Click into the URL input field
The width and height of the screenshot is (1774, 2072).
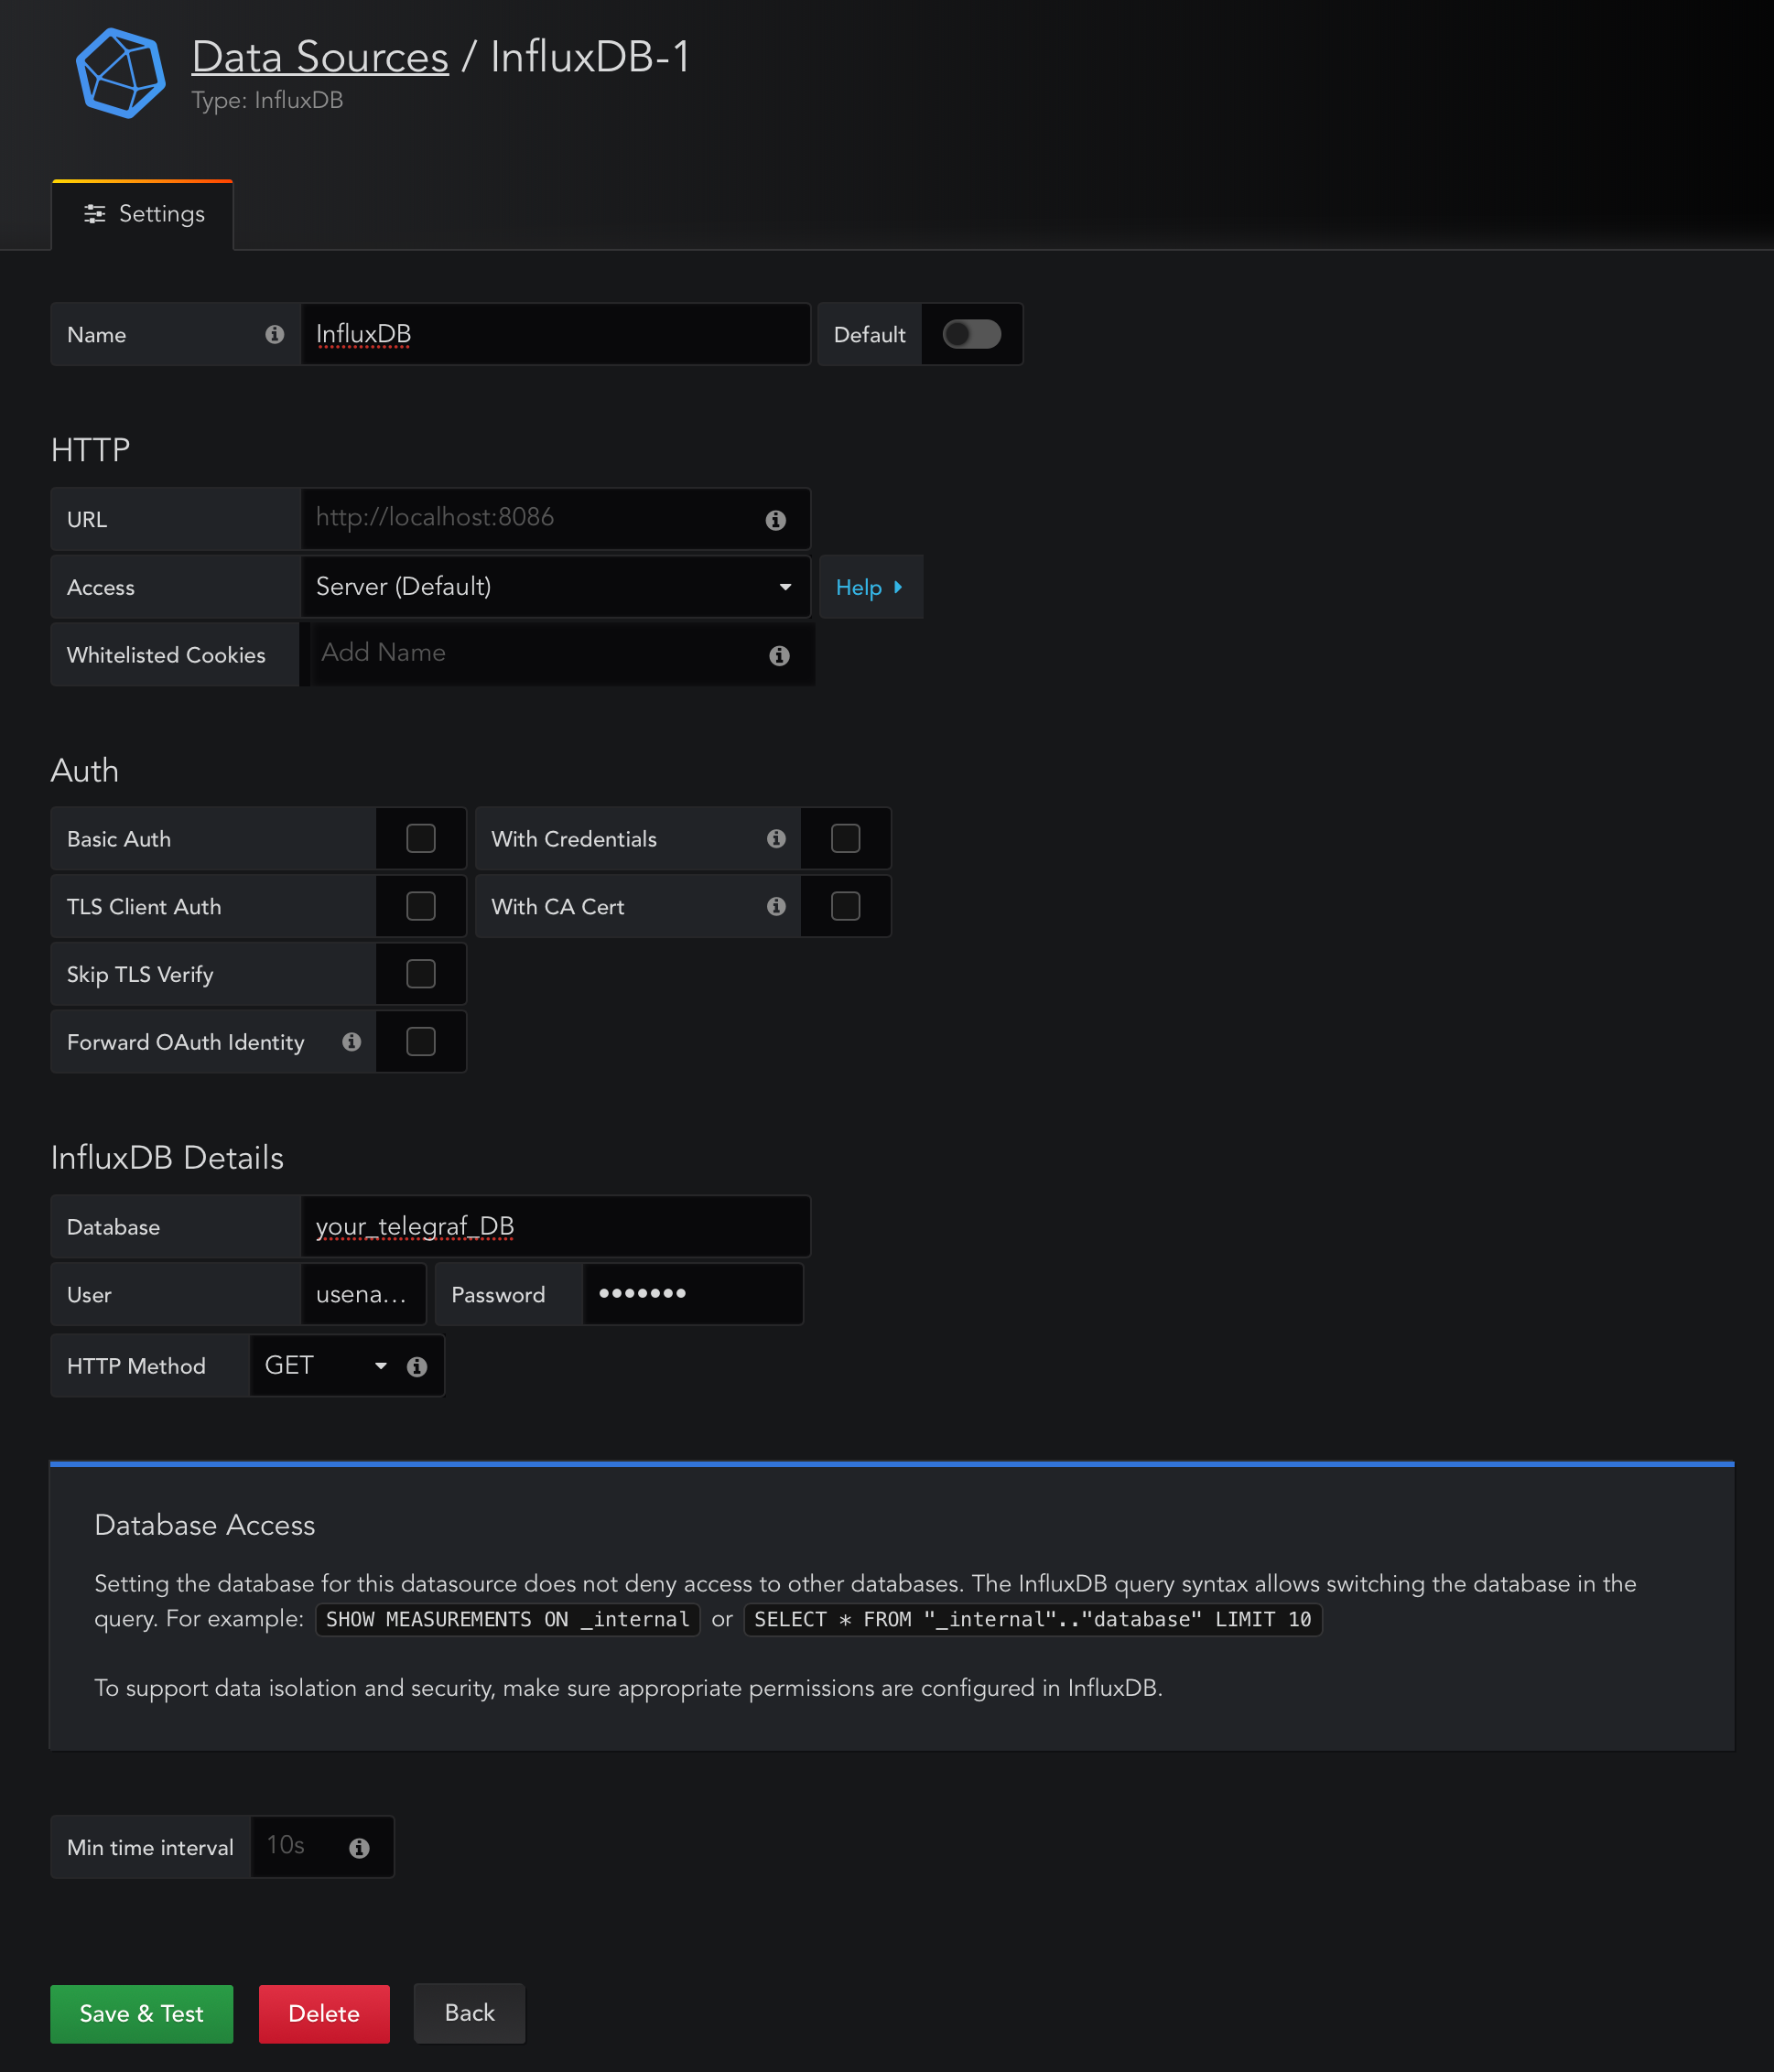[x=555, y=519]
